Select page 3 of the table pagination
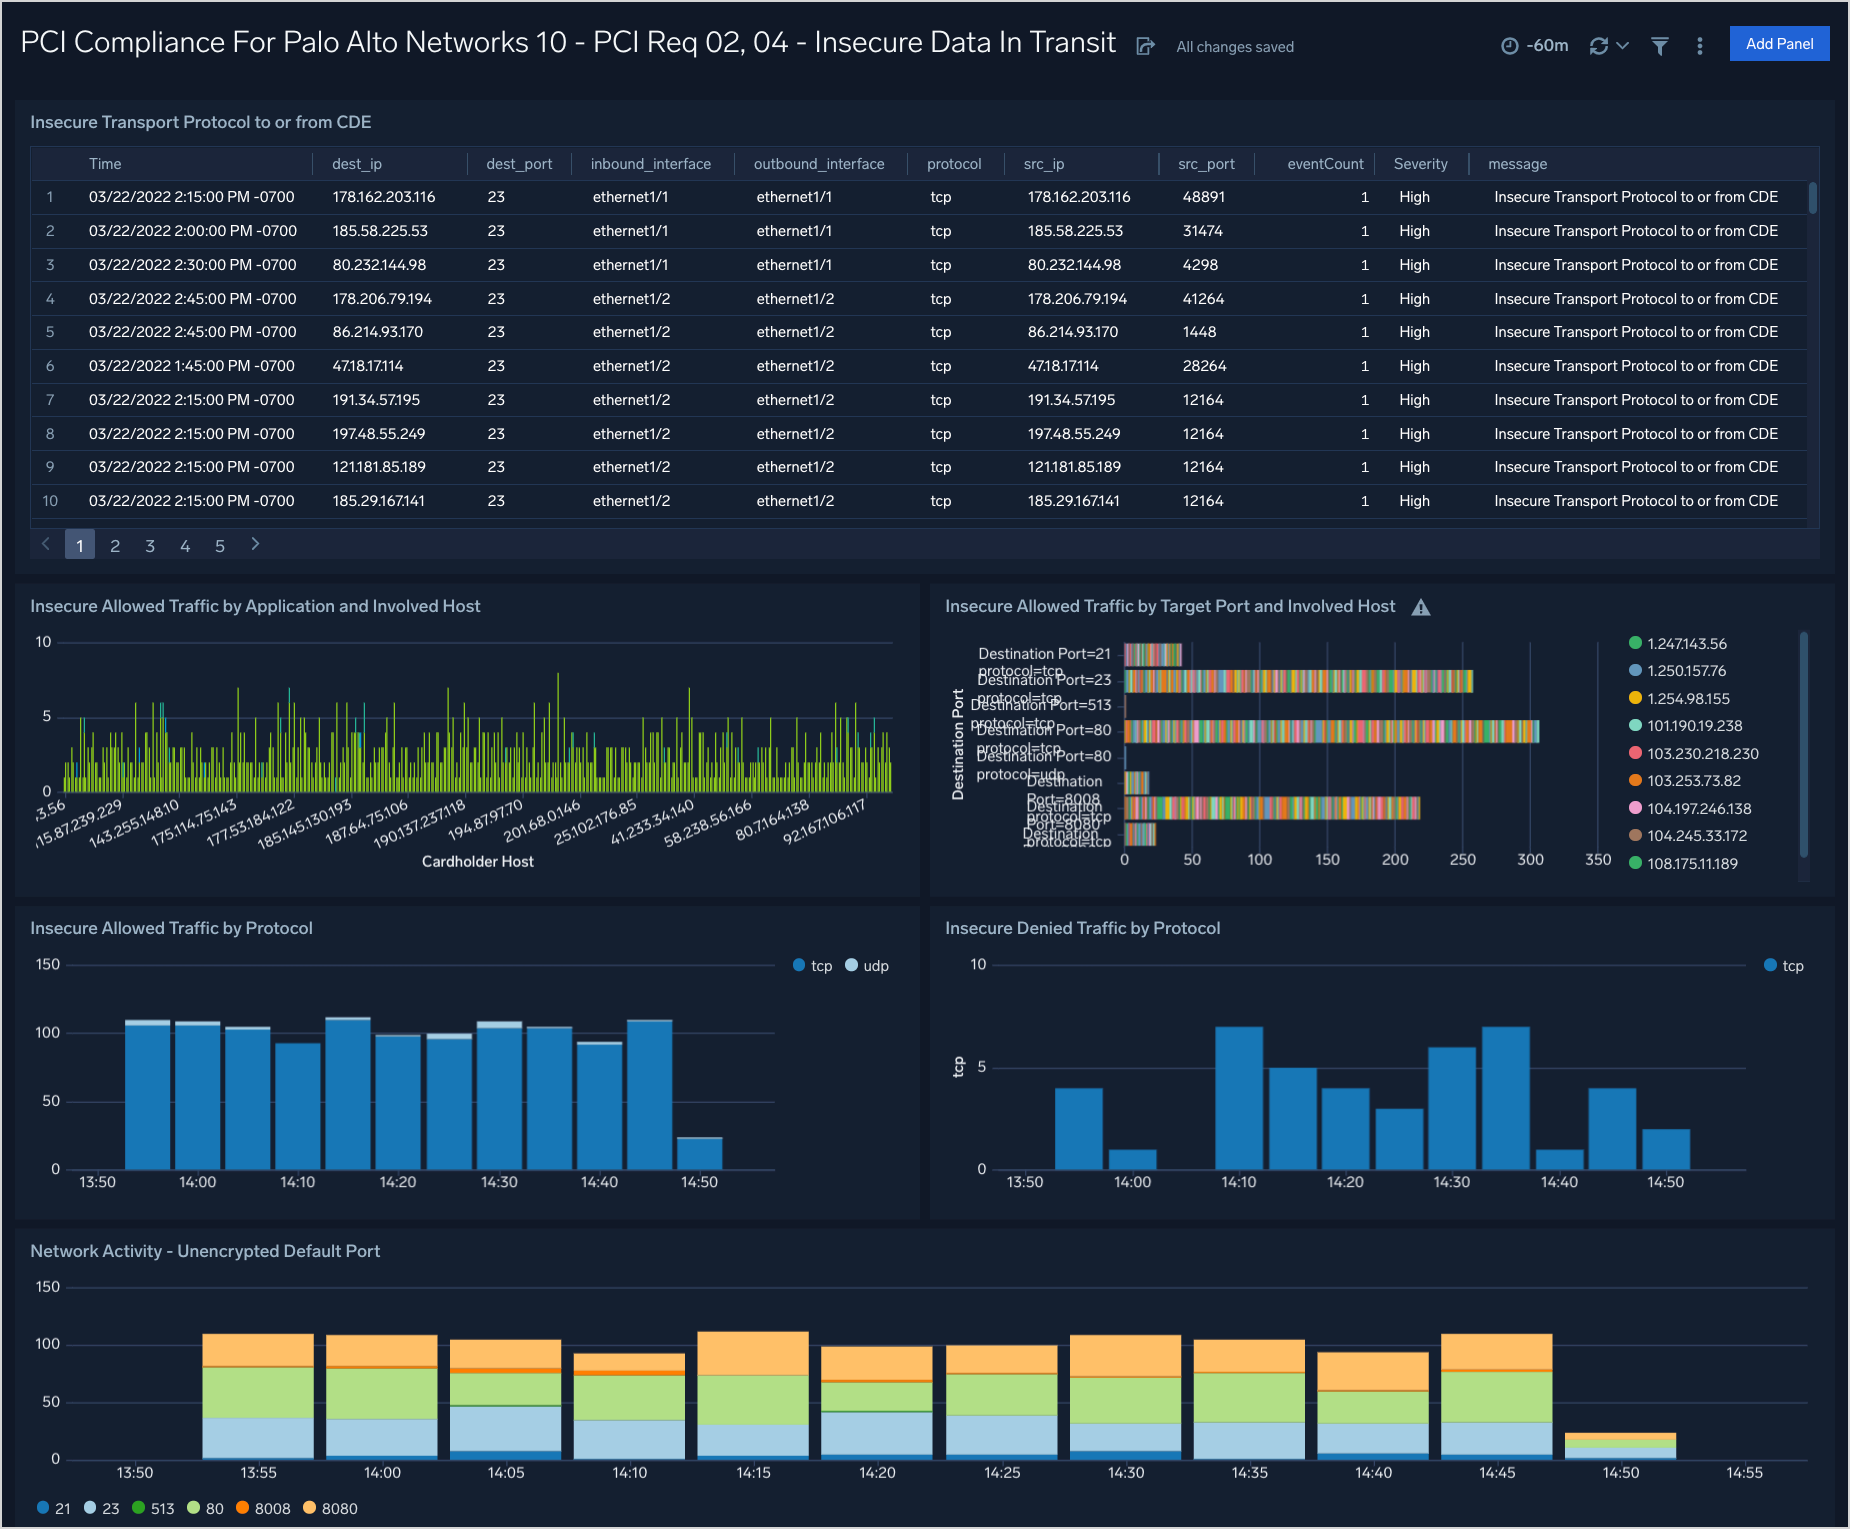The width and height of the screenshot is (1850, 1529). click(x=150, y=545)
